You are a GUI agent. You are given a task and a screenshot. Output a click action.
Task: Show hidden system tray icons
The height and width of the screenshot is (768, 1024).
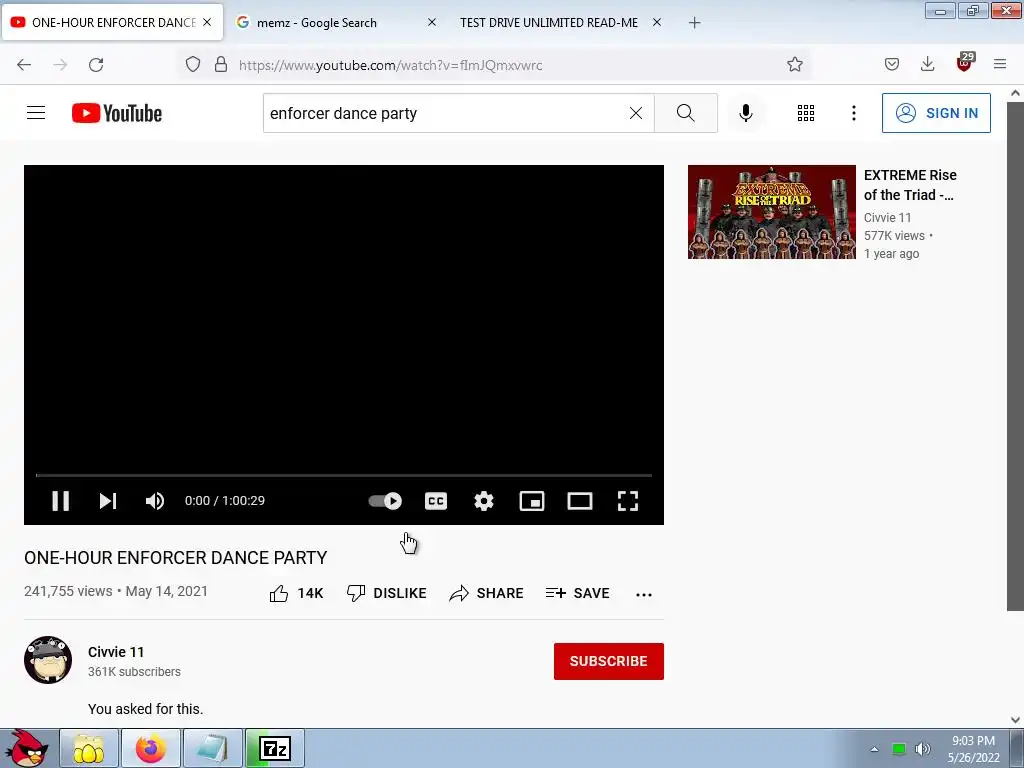pos(874,749)
